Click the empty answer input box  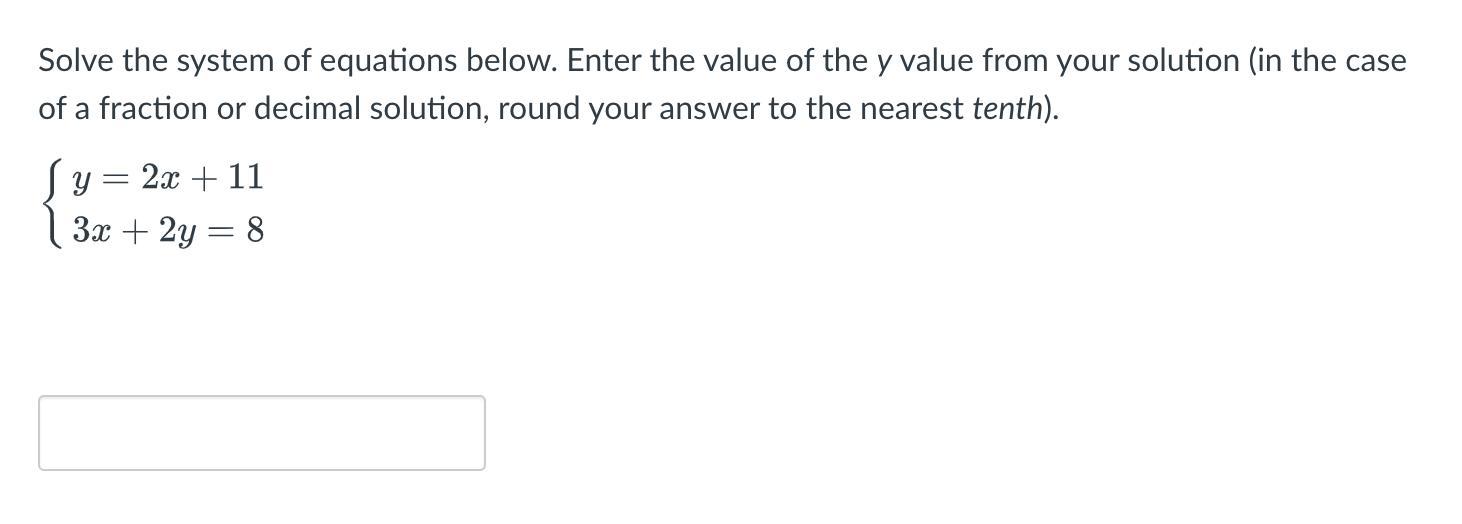(x=261, y=433)
